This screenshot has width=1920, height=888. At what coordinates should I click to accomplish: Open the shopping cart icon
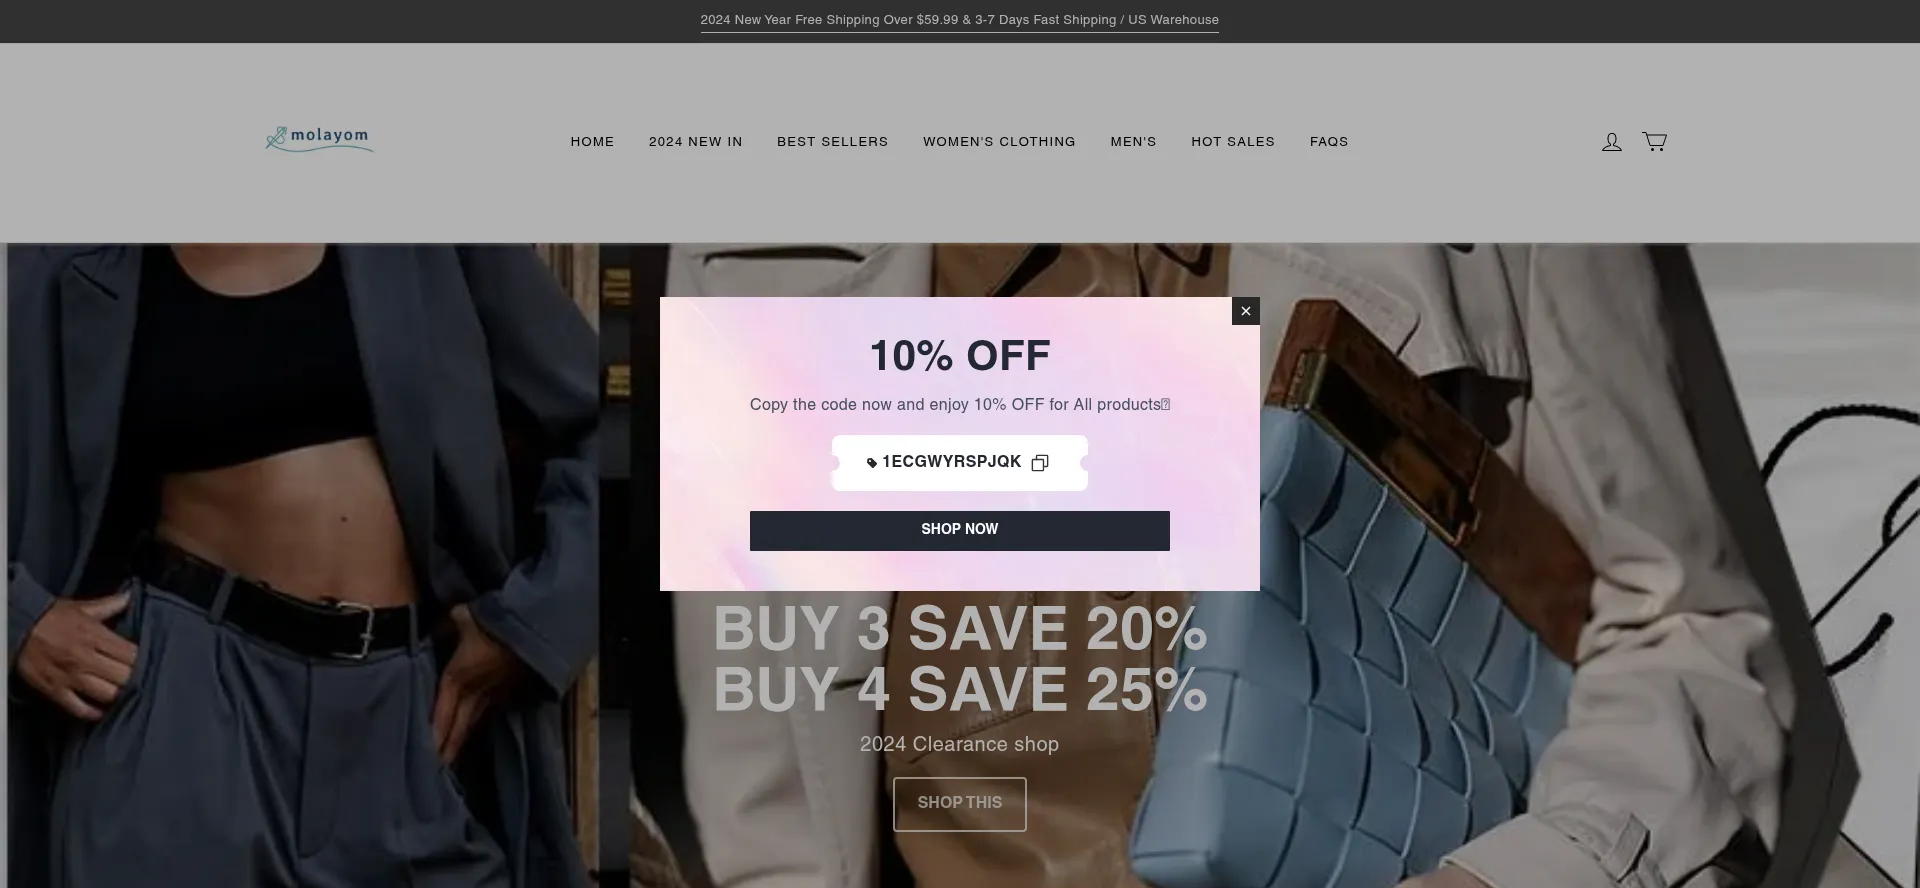pyautogui.click(x=1654, y=142)
